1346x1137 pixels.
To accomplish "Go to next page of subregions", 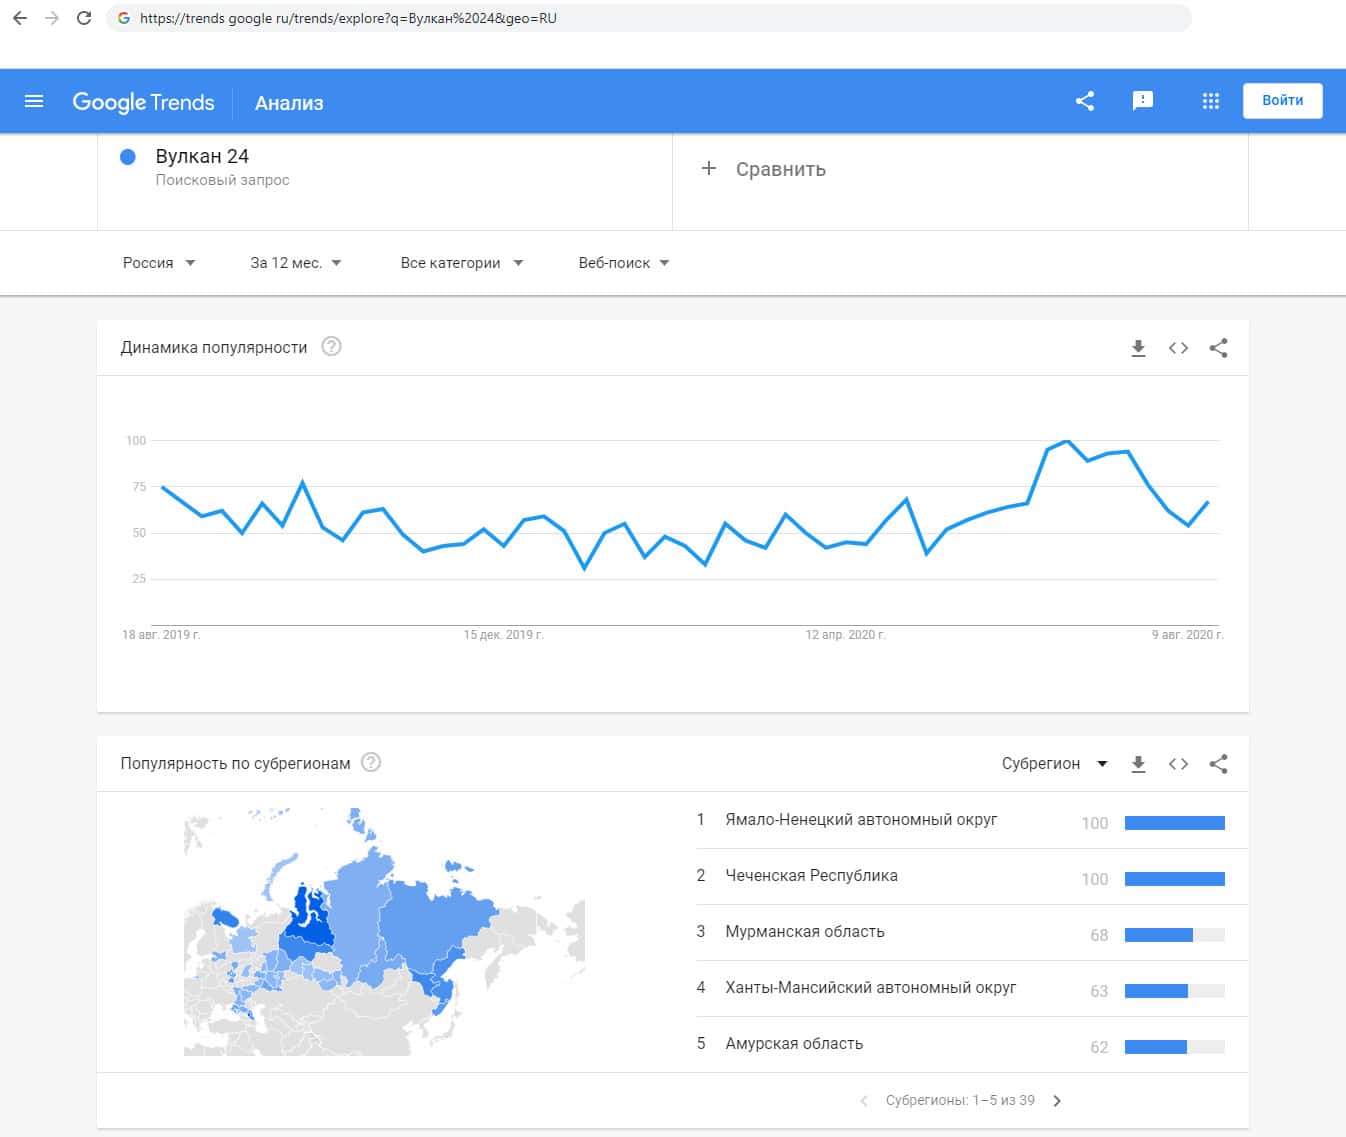I will [x=1057, y=1101].
